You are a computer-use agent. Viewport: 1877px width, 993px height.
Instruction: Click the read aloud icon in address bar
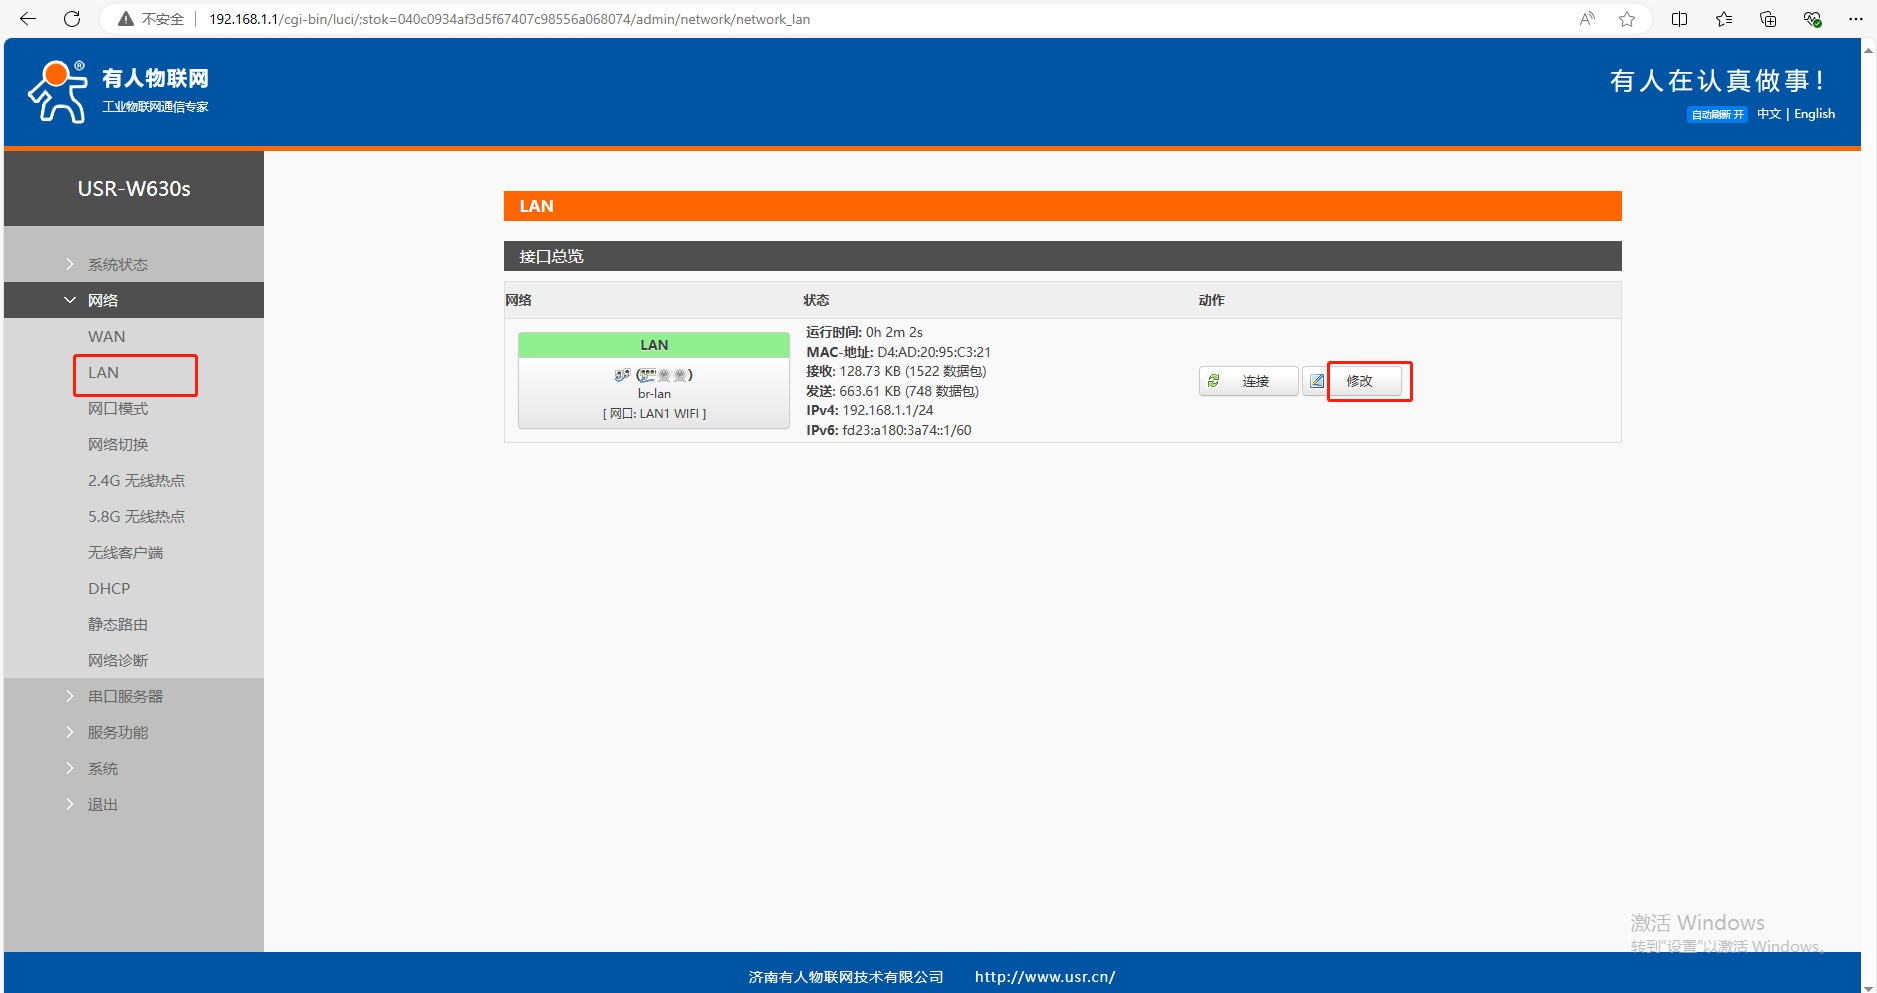coord(1587,19)
